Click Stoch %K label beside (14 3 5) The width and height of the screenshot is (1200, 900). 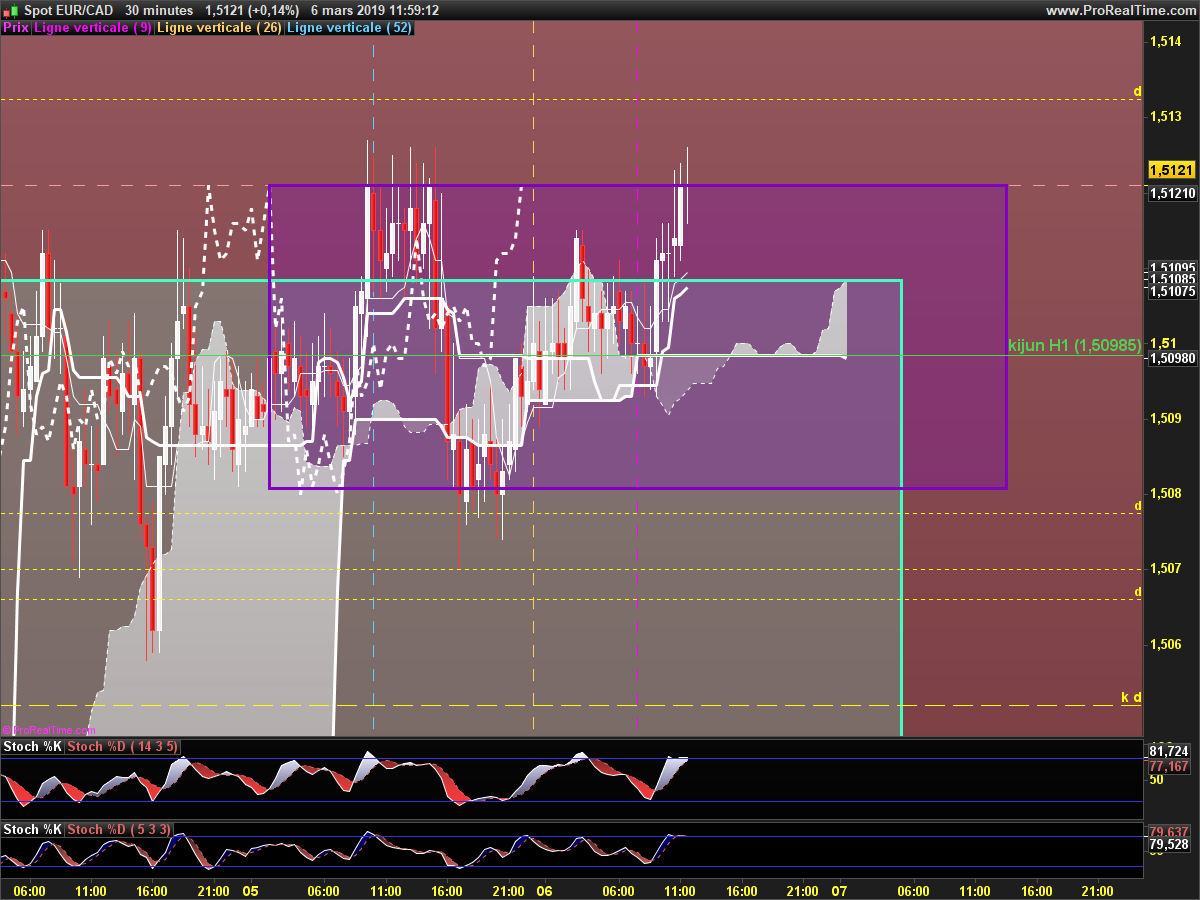coord(33,746)
